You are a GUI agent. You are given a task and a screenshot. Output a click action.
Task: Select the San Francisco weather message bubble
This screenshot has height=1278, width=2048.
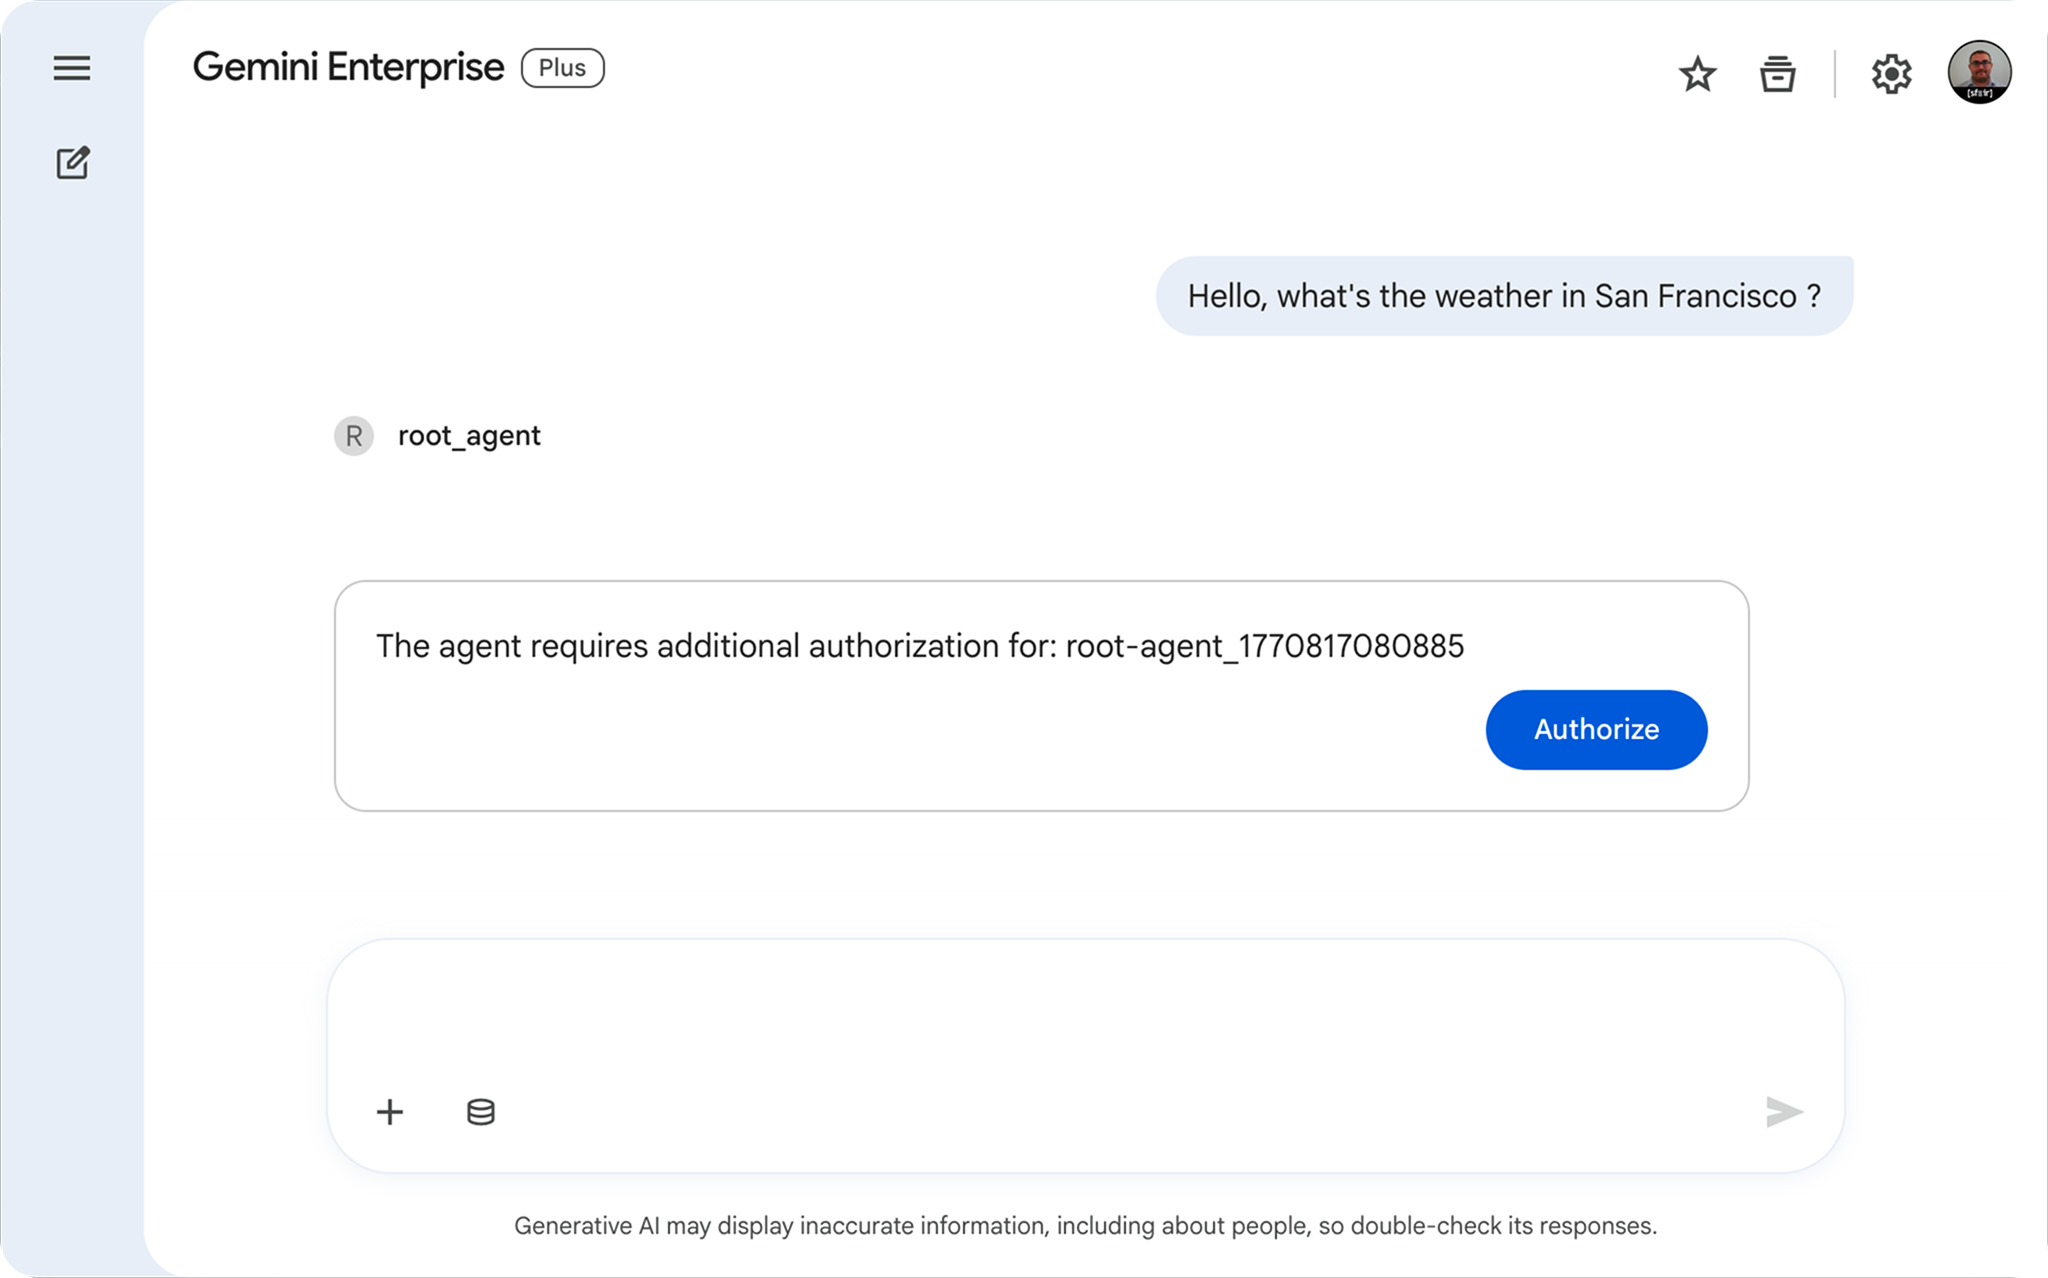(x=1504, y=296)
